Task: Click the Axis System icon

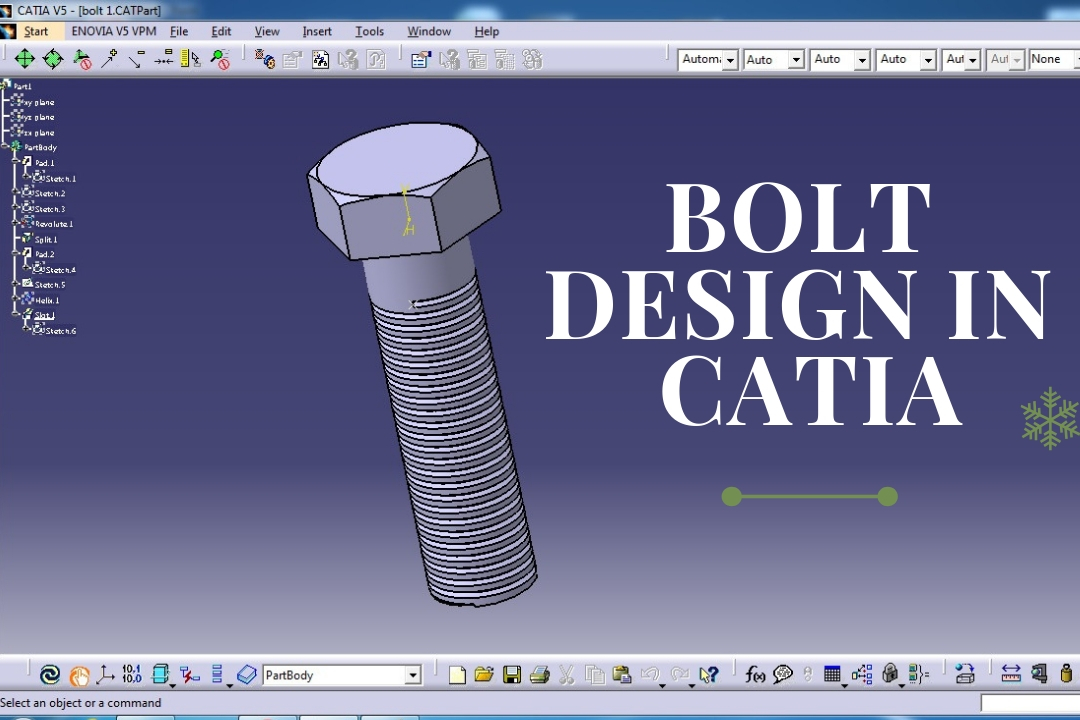Action: [105, 675]
